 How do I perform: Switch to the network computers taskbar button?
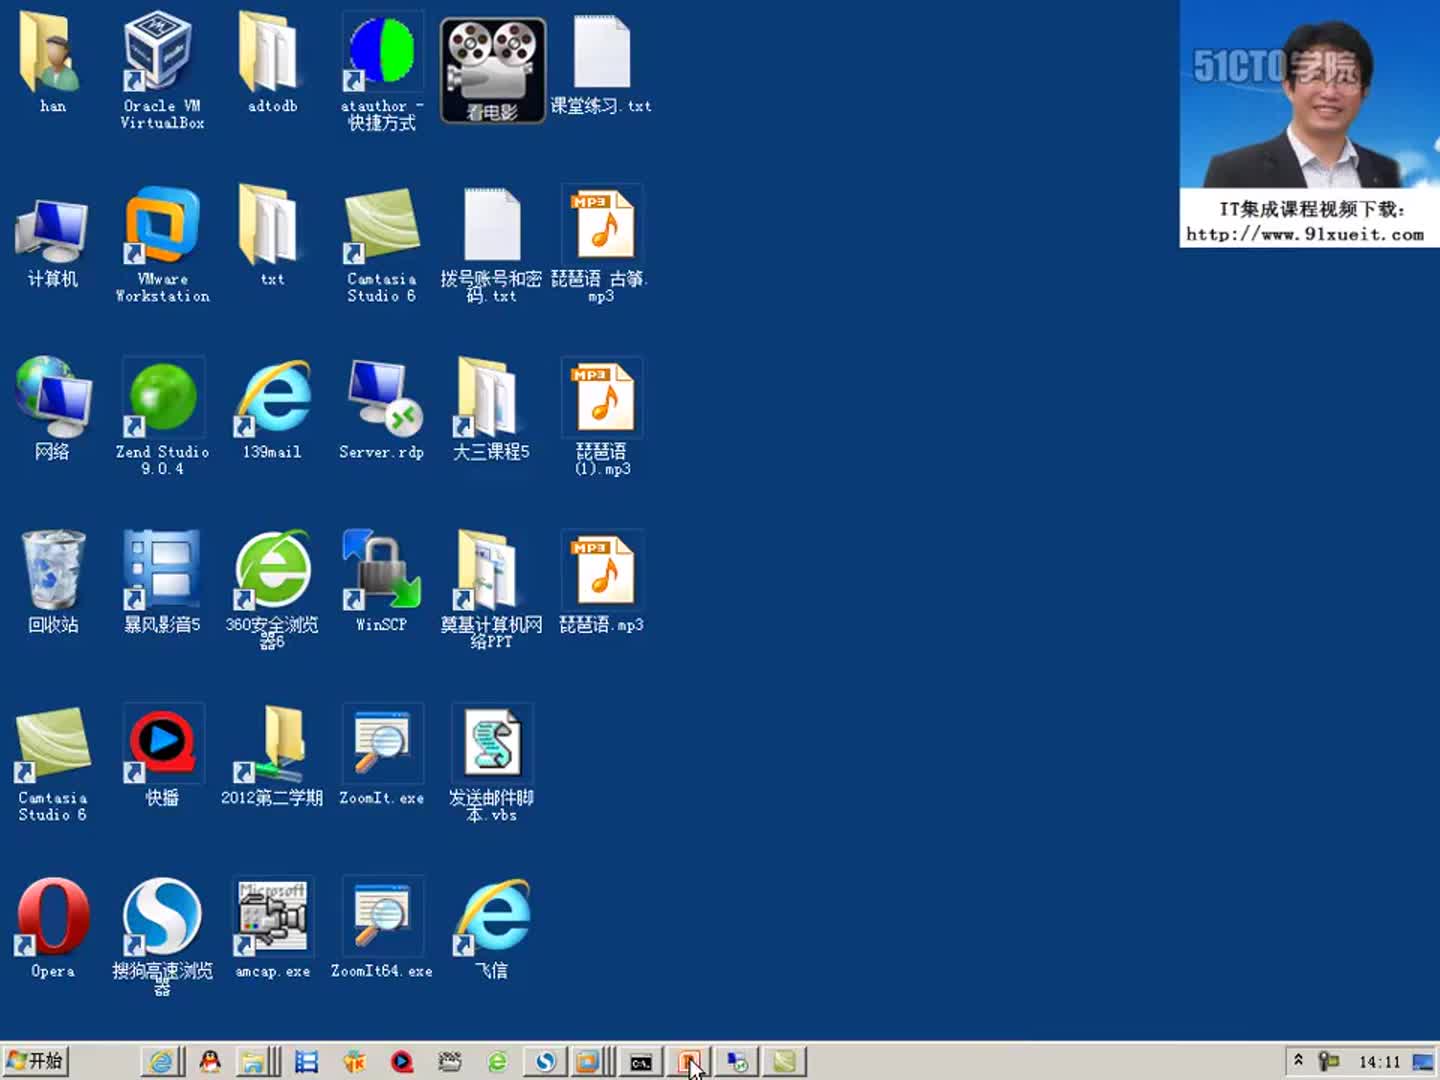[737, 1062]
